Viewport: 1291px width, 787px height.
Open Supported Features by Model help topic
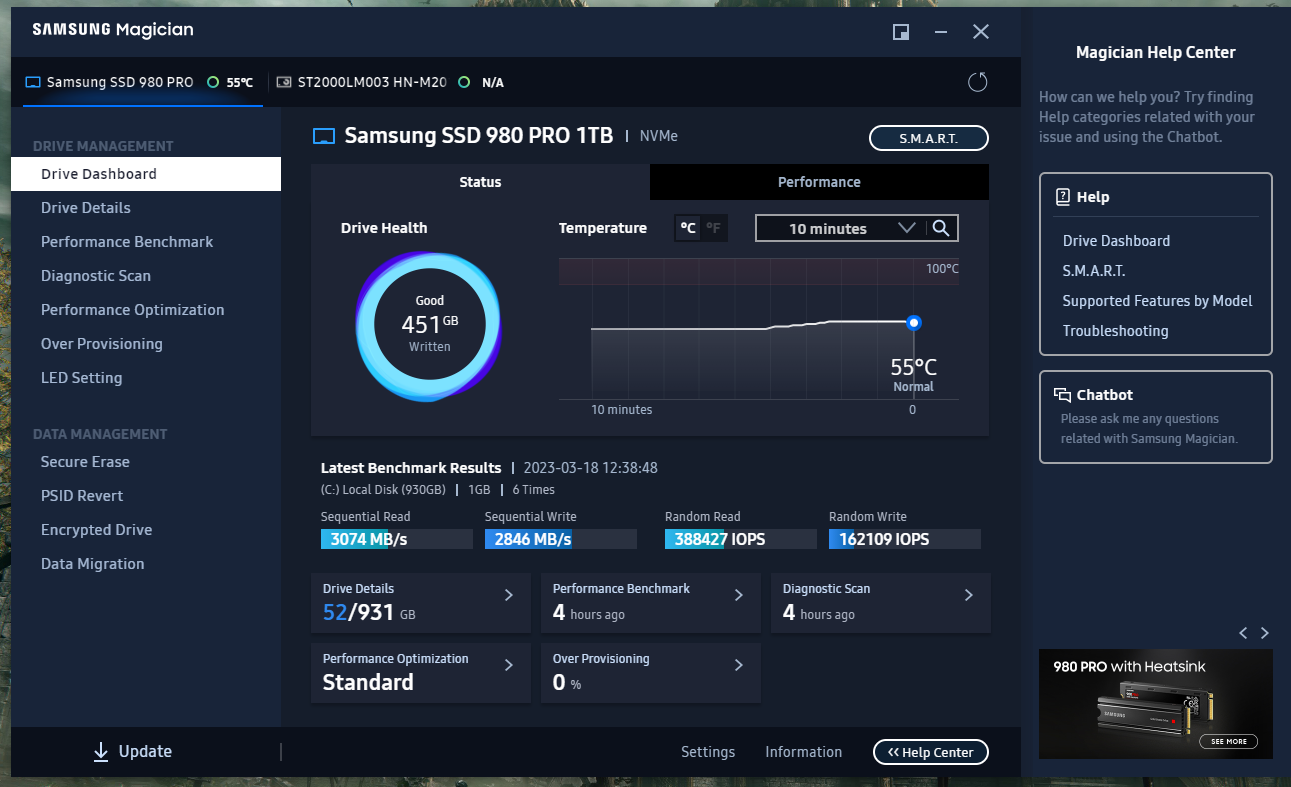coord(1158,301)
